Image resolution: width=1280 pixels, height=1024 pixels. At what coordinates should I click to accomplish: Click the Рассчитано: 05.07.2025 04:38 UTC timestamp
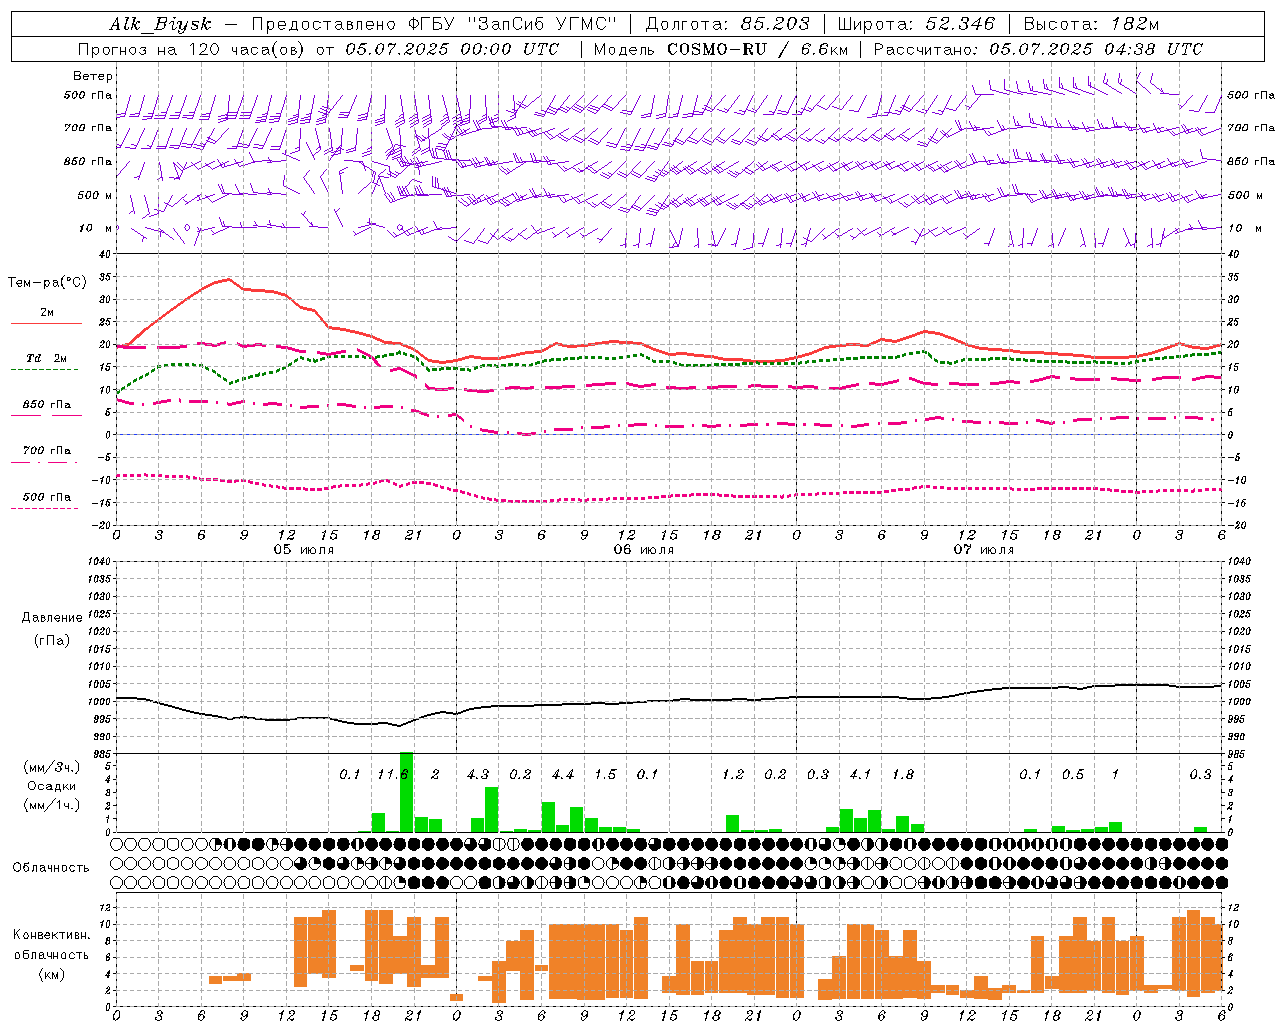tap(1038, 49)
